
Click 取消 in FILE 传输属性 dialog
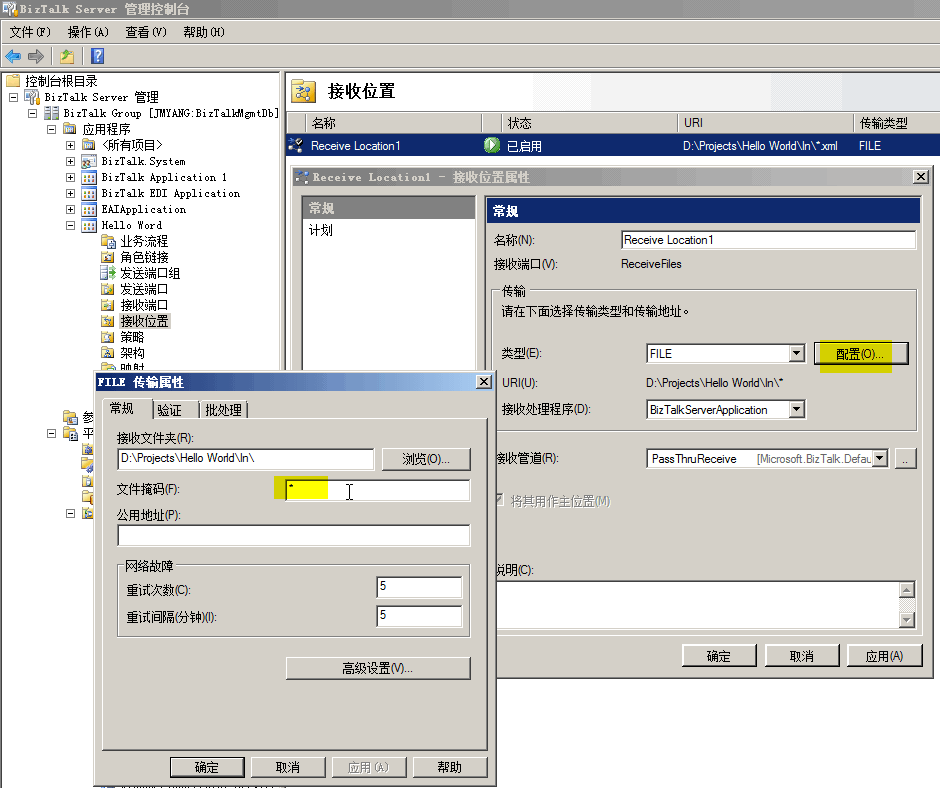[x=288, y=767]
